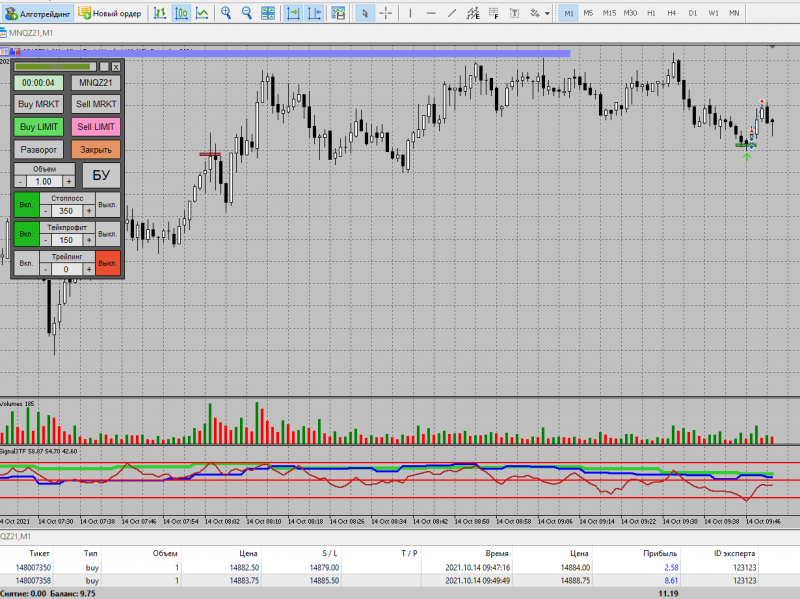800x599 pixels.
Task: Select the horizontal line drawing tool
Action: (x=431, y=13)
